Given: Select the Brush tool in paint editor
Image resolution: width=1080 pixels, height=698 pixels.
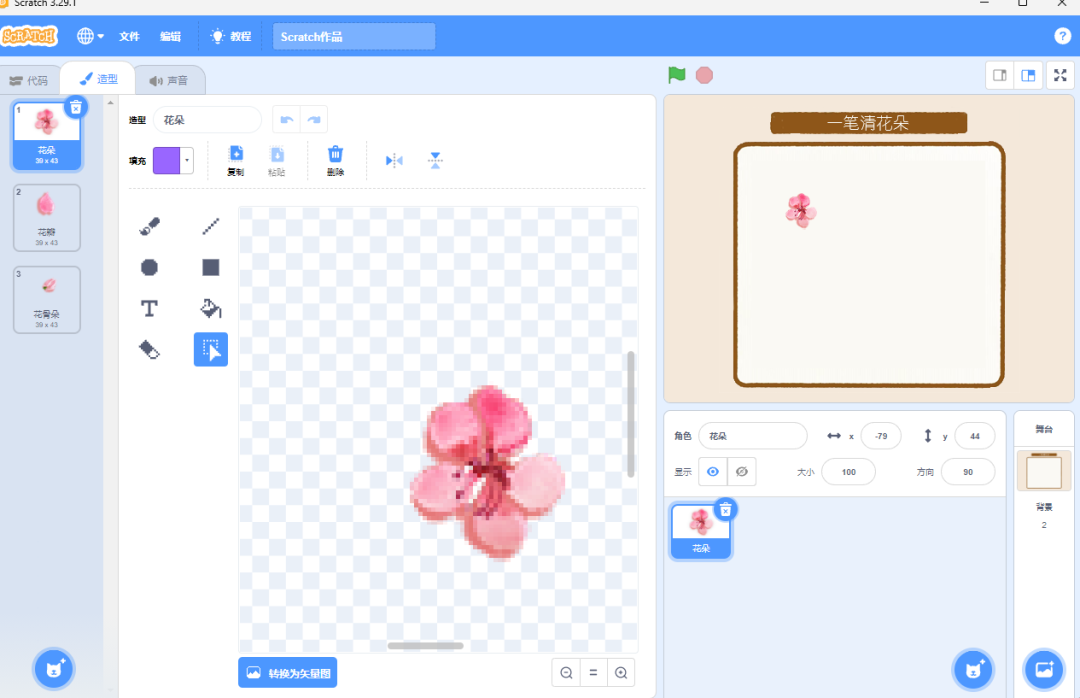Looking at the screenshot, I should (x=149, y=227).
